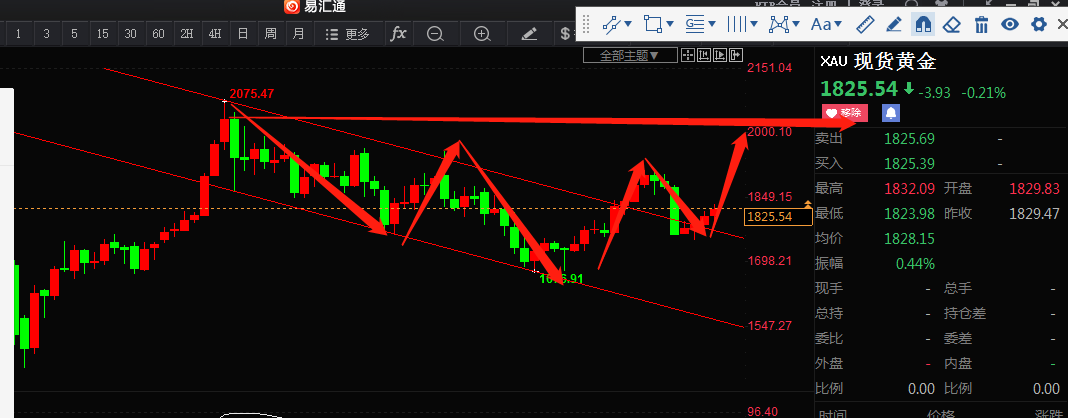Image resolution: width=1068 pixels, height=418 pixels.
Task: Click the price alert bell icon
Action: pos(889,113)
